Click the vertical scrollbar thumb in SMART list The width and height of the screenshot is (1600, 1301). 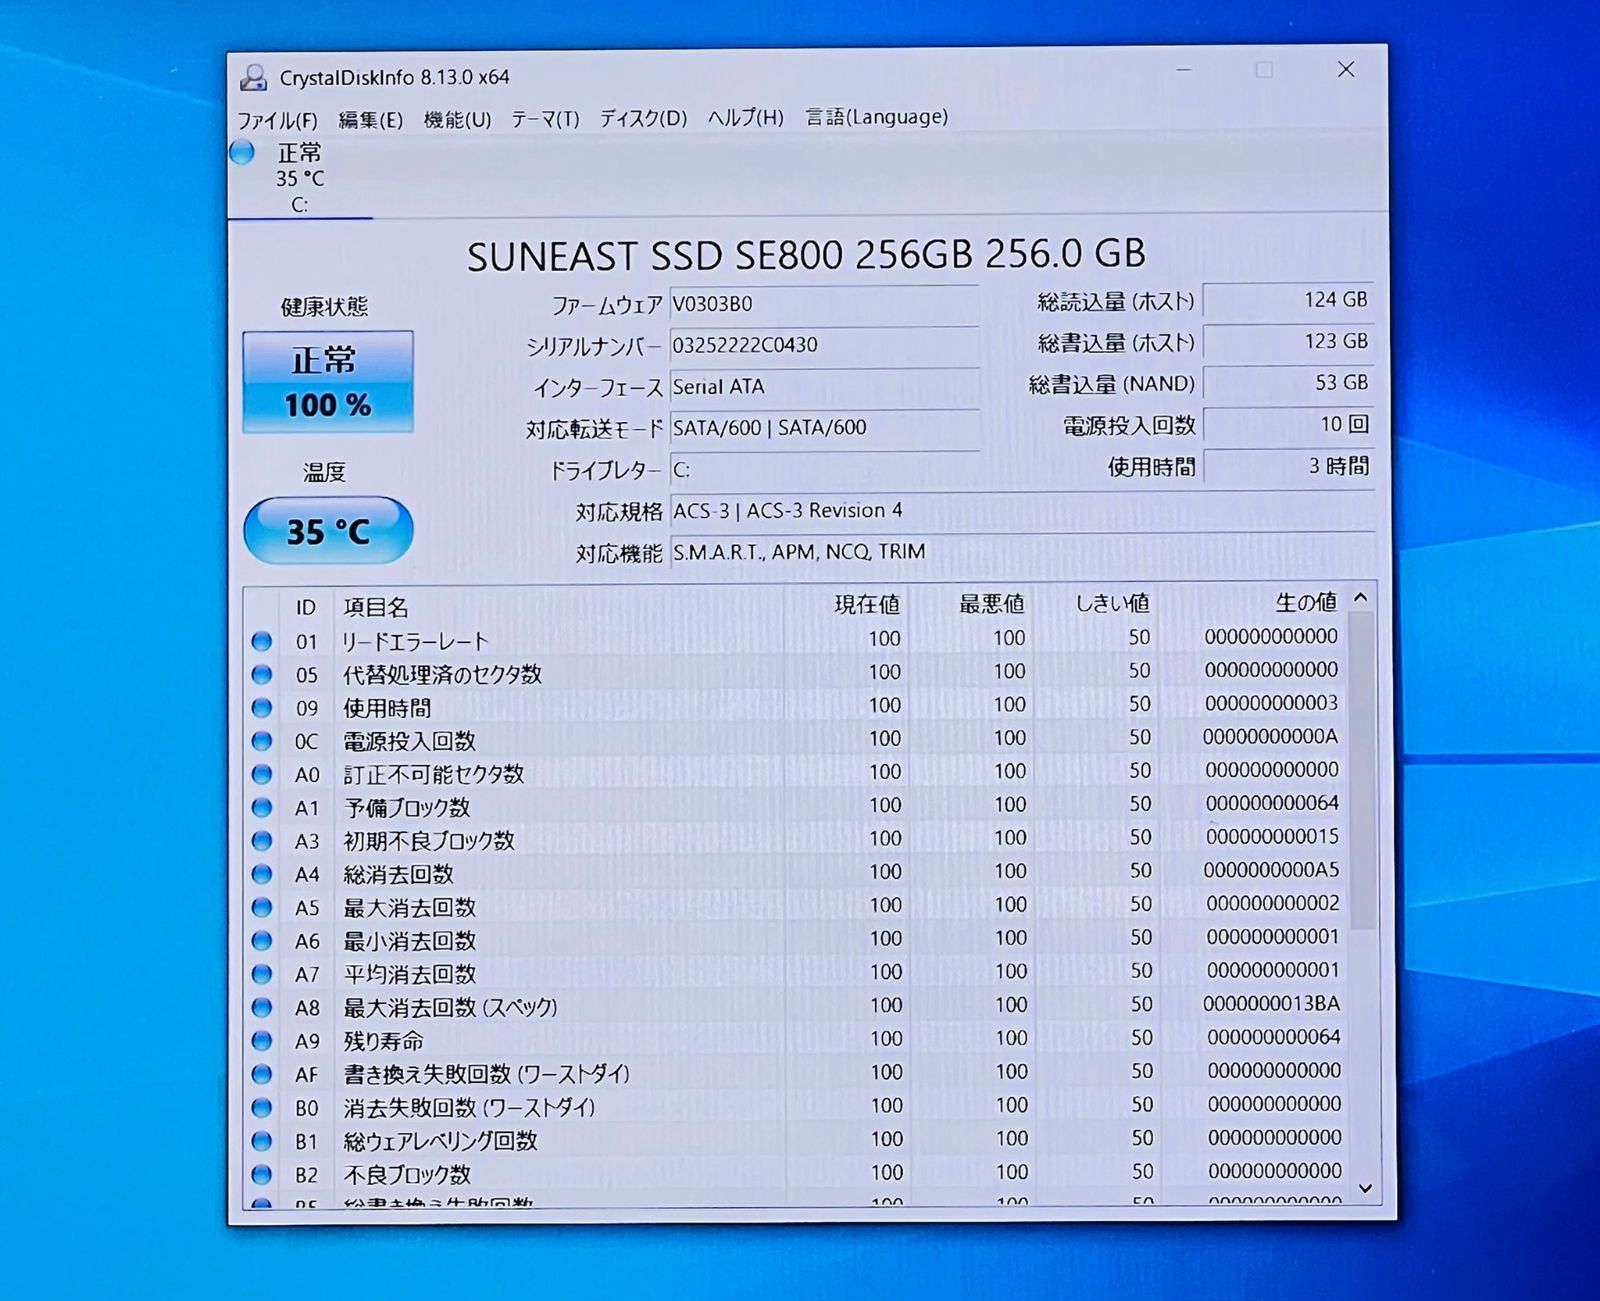point(1362,770)
